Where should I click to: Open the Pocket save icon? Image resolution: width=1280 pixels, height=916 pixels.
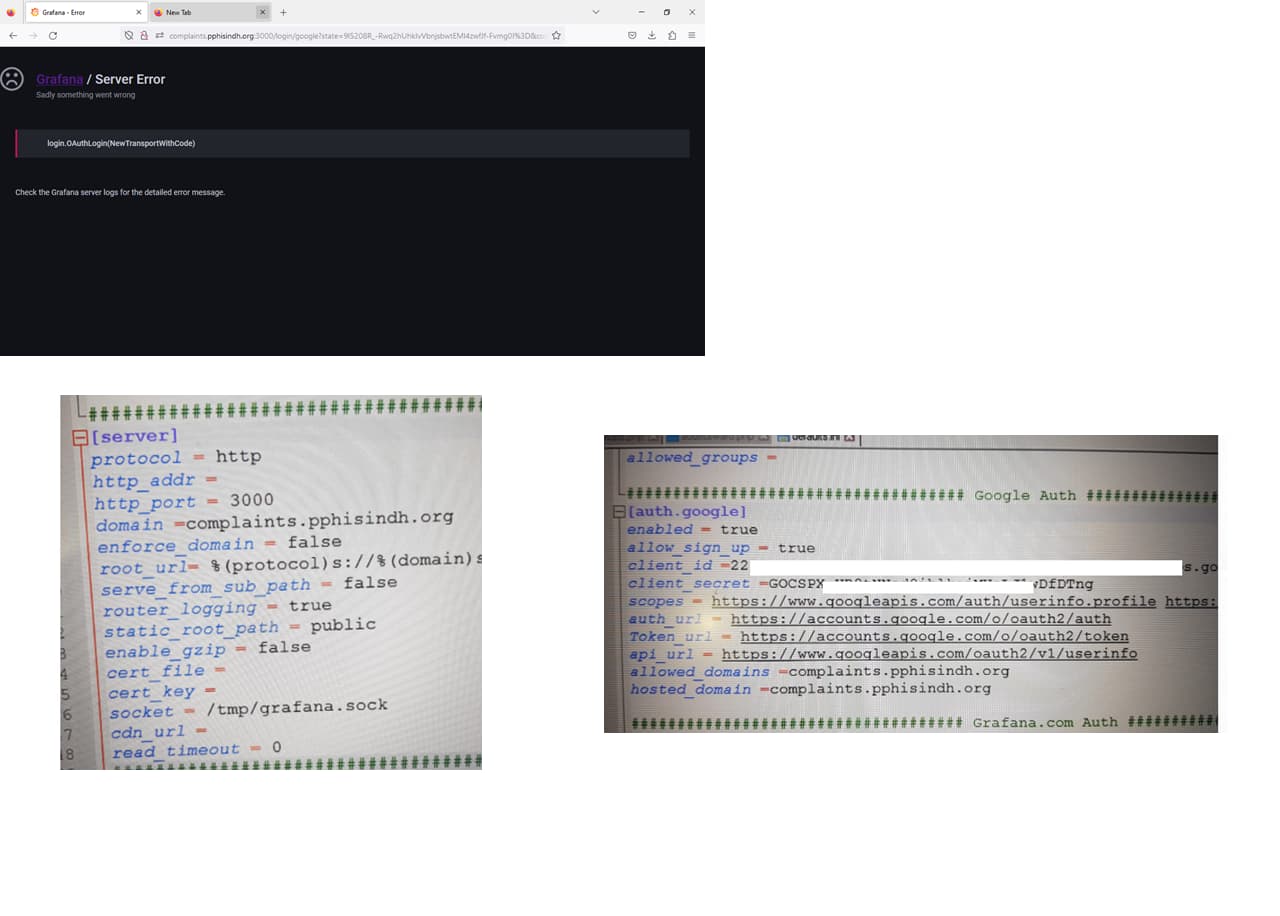632,35
